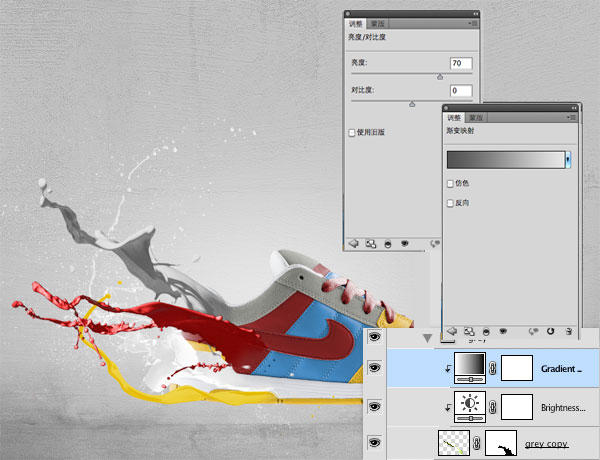600x460 pixels.
Task: Toggle eye icon of group row above Gradient
Action: [374, 337]
